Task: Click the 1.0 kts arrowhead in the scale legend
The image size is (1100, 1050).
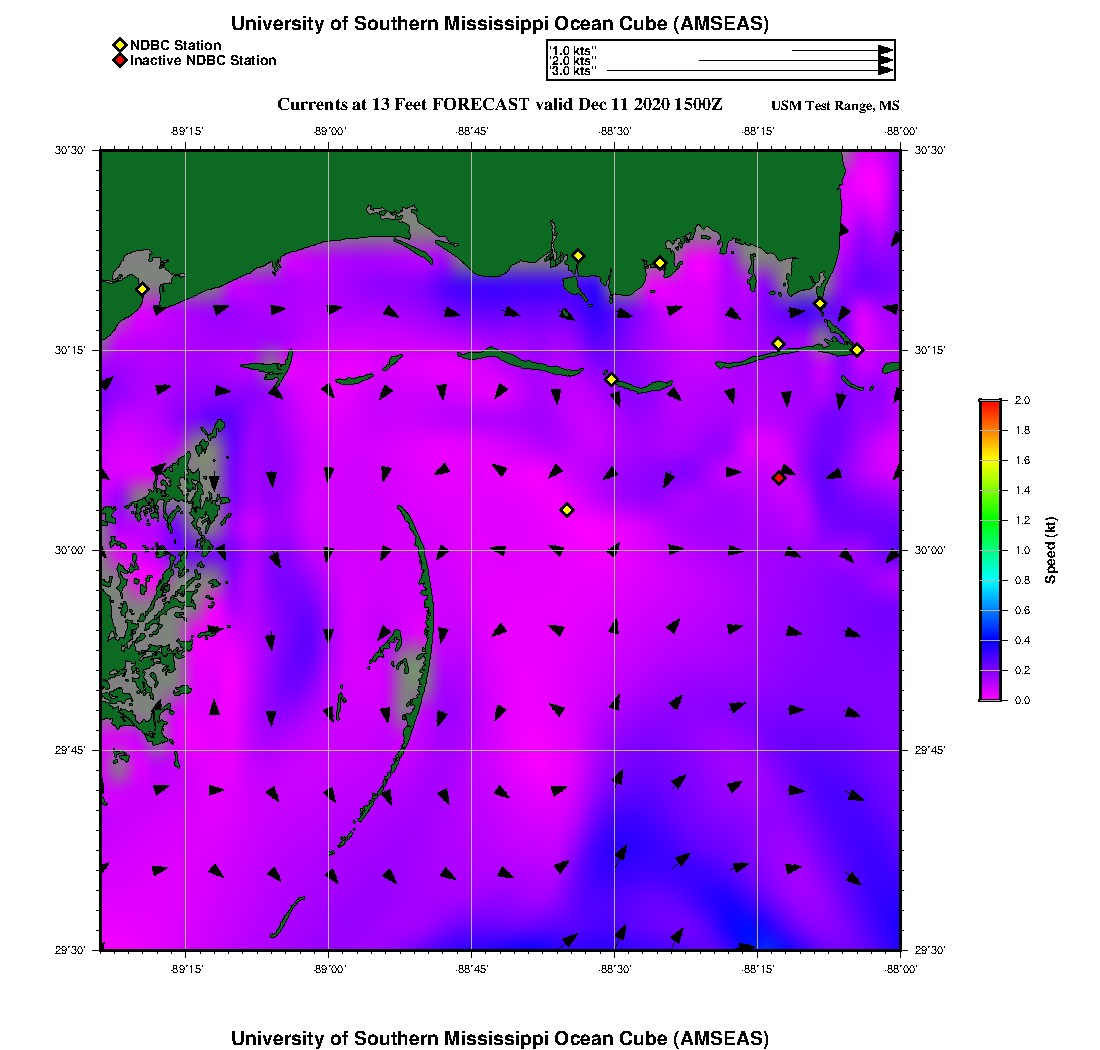Action: (885, 50)
